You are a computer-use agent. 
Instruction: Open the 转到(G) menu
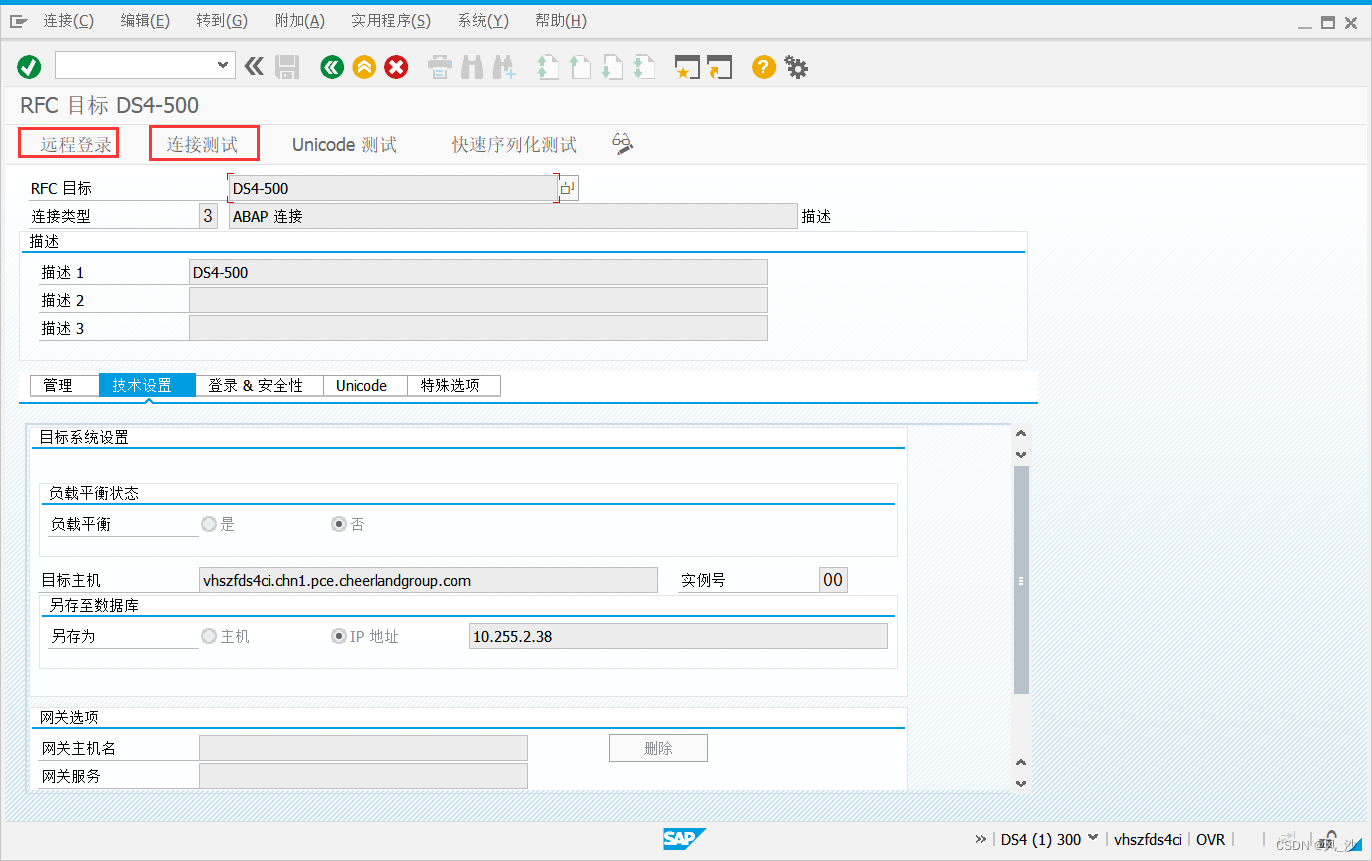coord(222,21)
